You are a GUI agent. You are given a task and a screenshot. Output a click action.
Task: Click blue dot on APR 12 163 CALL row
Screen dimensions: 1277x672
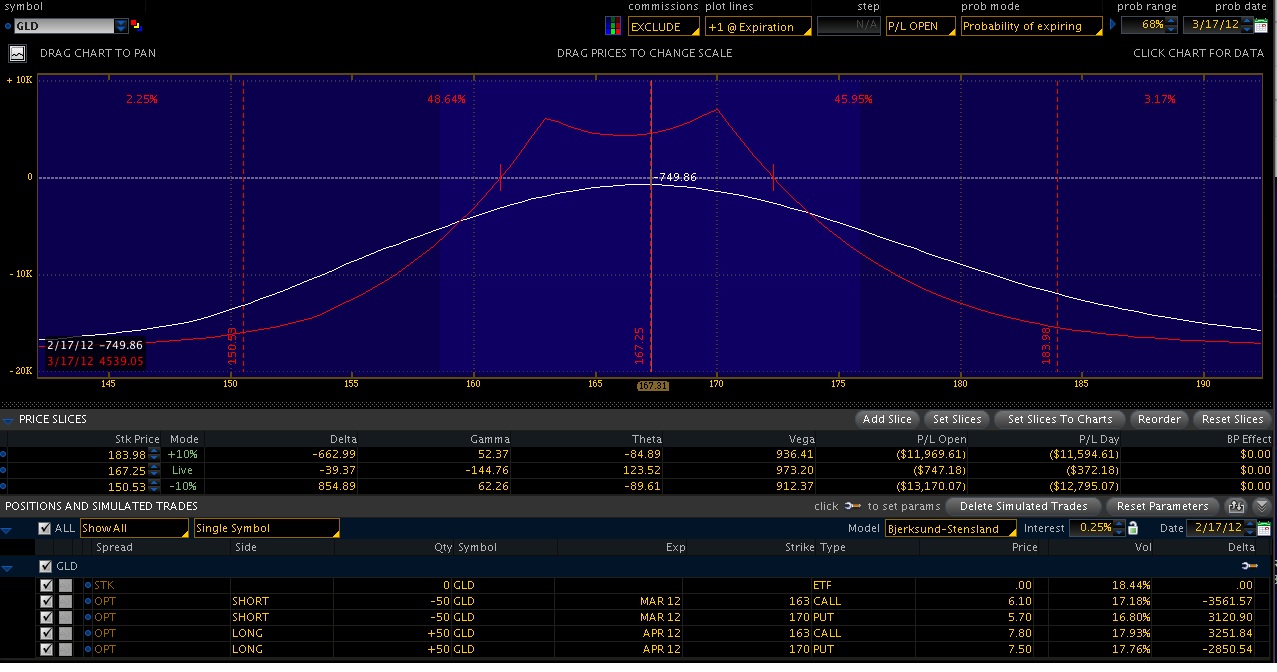tap(88, 633)
